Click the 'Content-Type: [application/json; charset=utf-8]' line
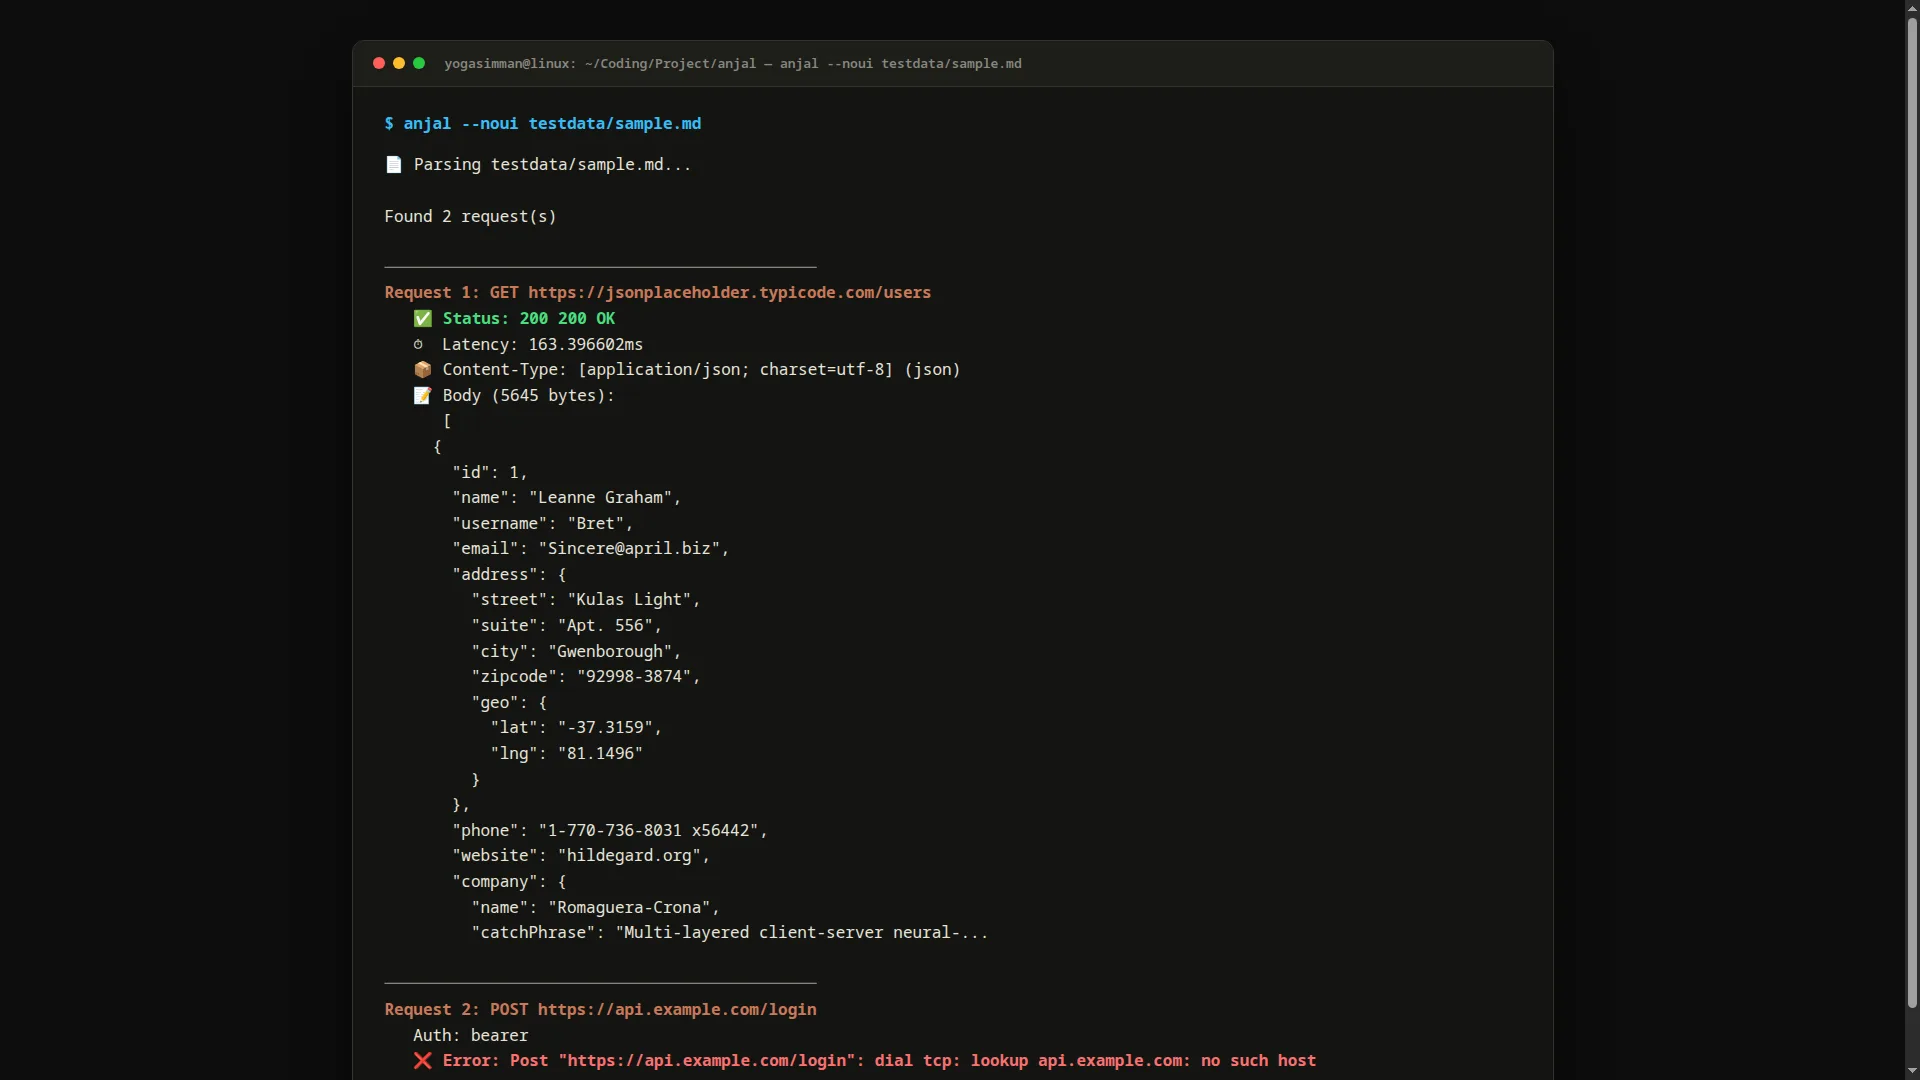The image size is (1920, 1080). [x=668, y=370]
